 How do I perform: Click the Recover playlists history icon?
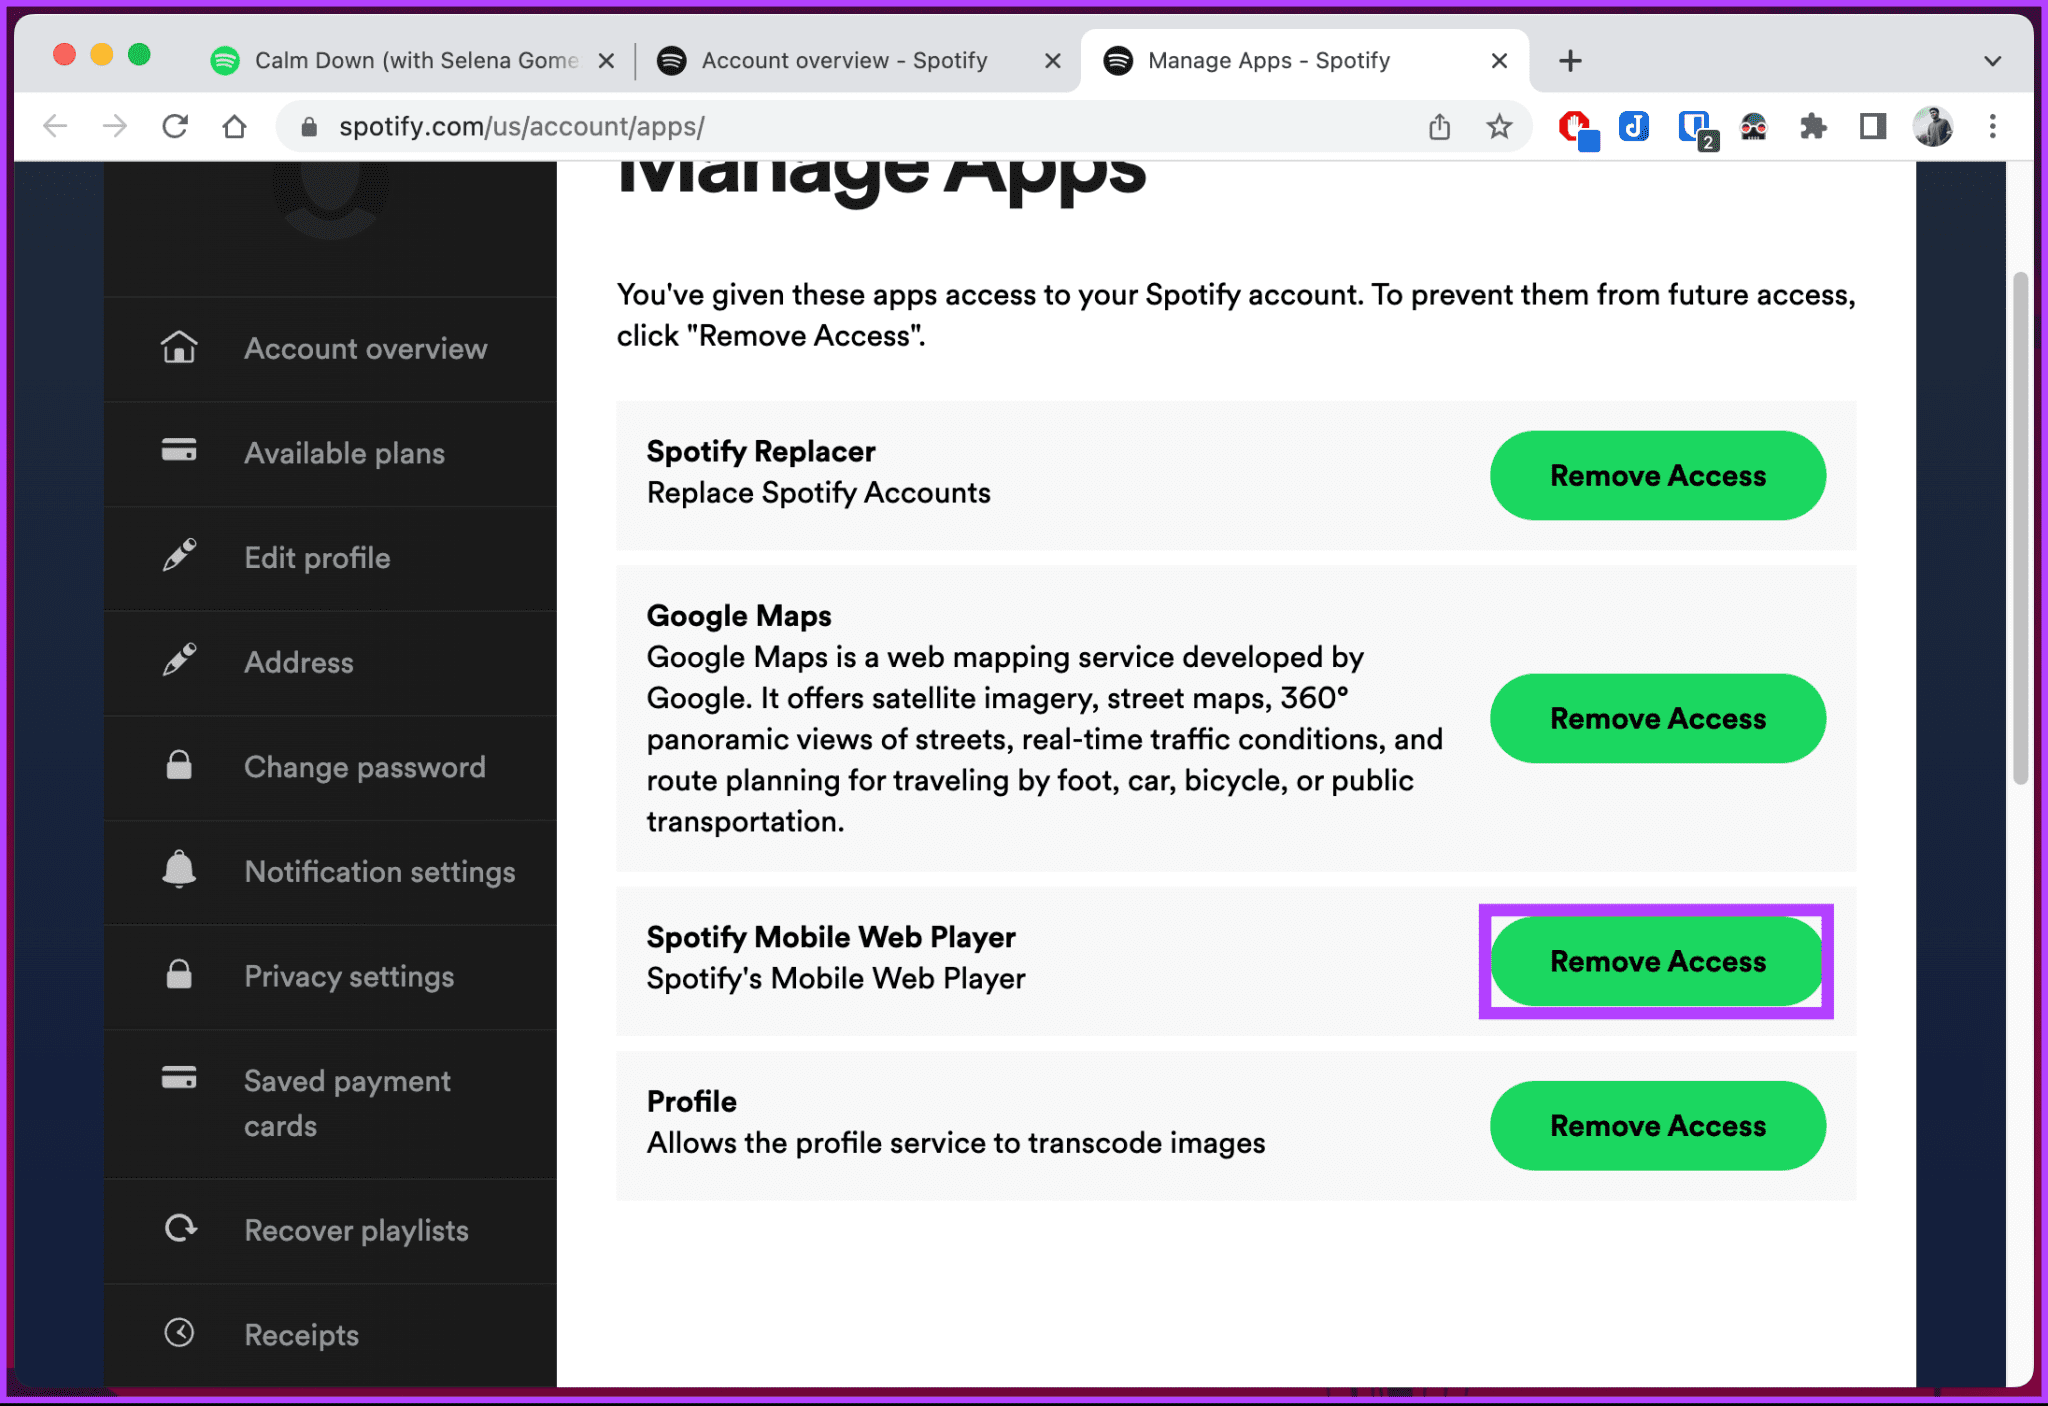(x=182, y=1230)
